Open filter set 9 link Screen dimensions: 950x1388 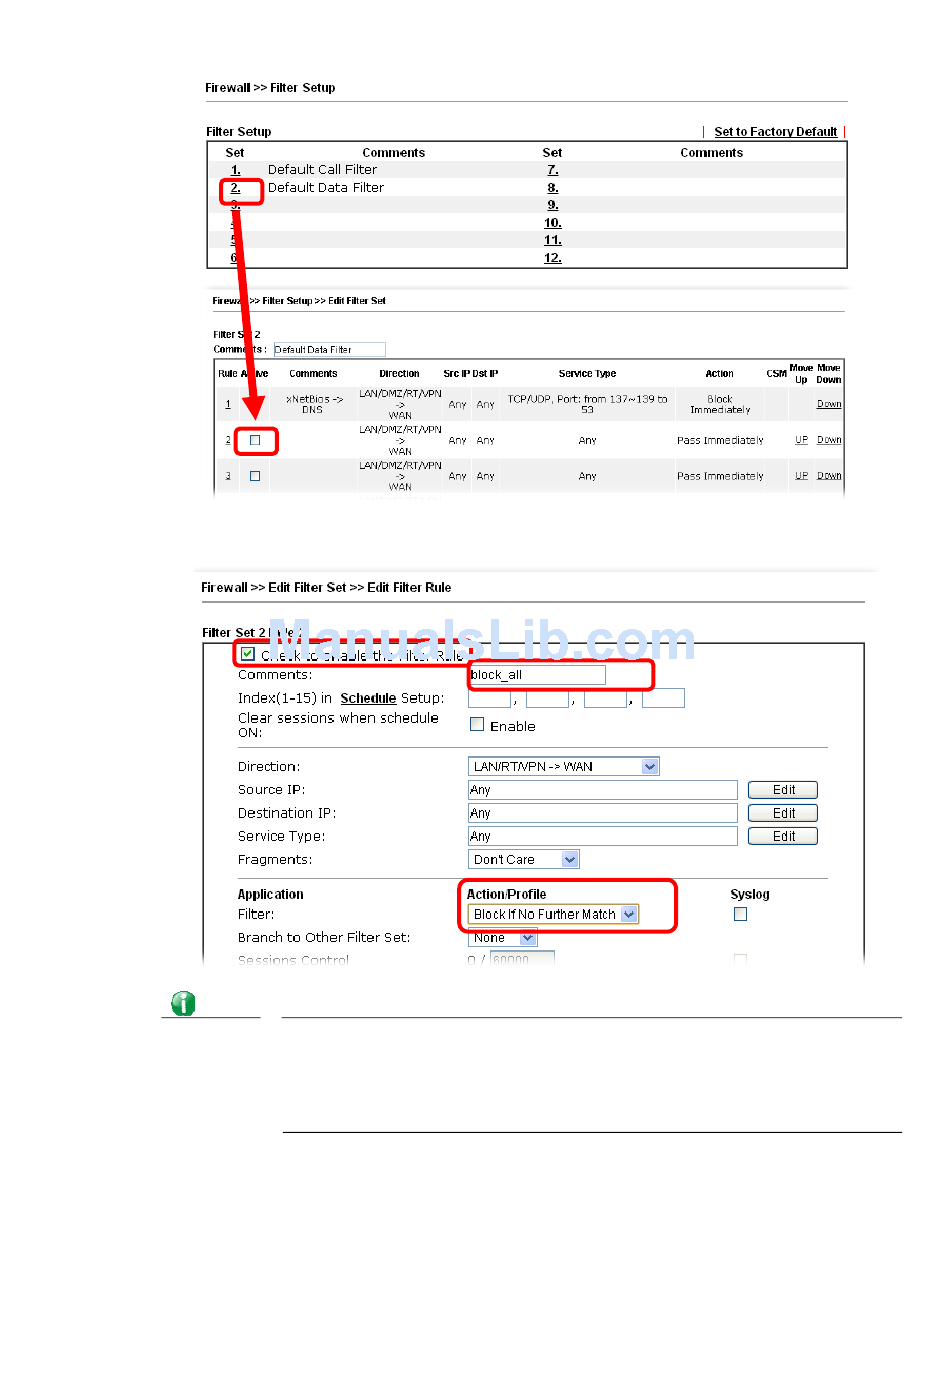pyautogui.click(x=553, y=205)
